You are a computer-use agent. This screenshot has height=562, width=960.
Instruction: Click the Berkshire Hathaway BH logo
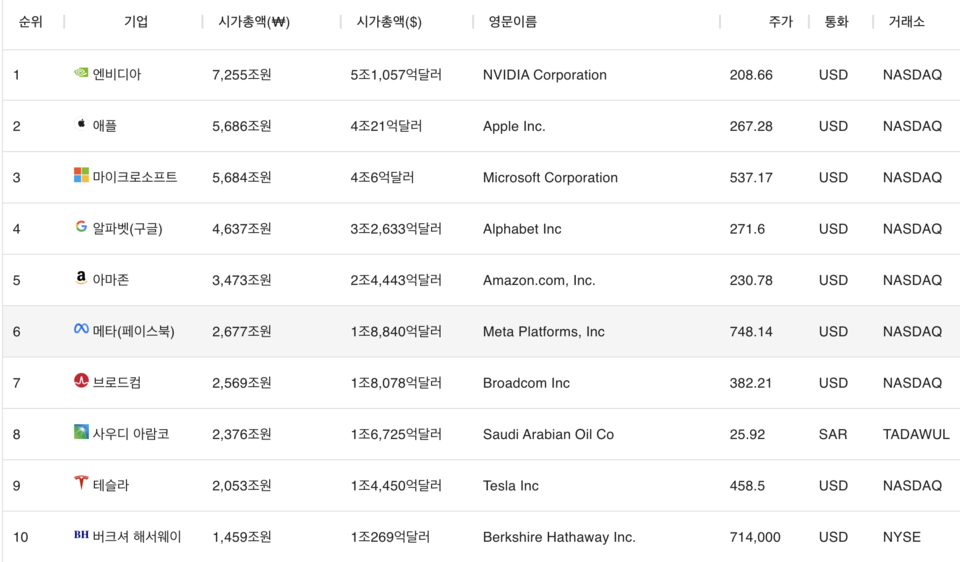pyautogui.click(x=81, y=536)
